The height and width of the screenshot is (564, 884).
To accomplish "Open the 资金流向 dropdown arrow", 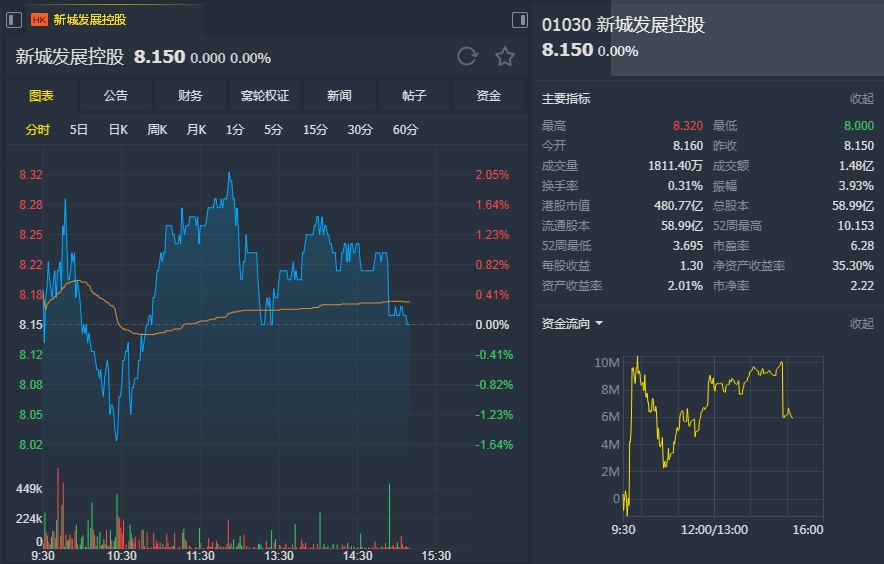I will 599,324.
